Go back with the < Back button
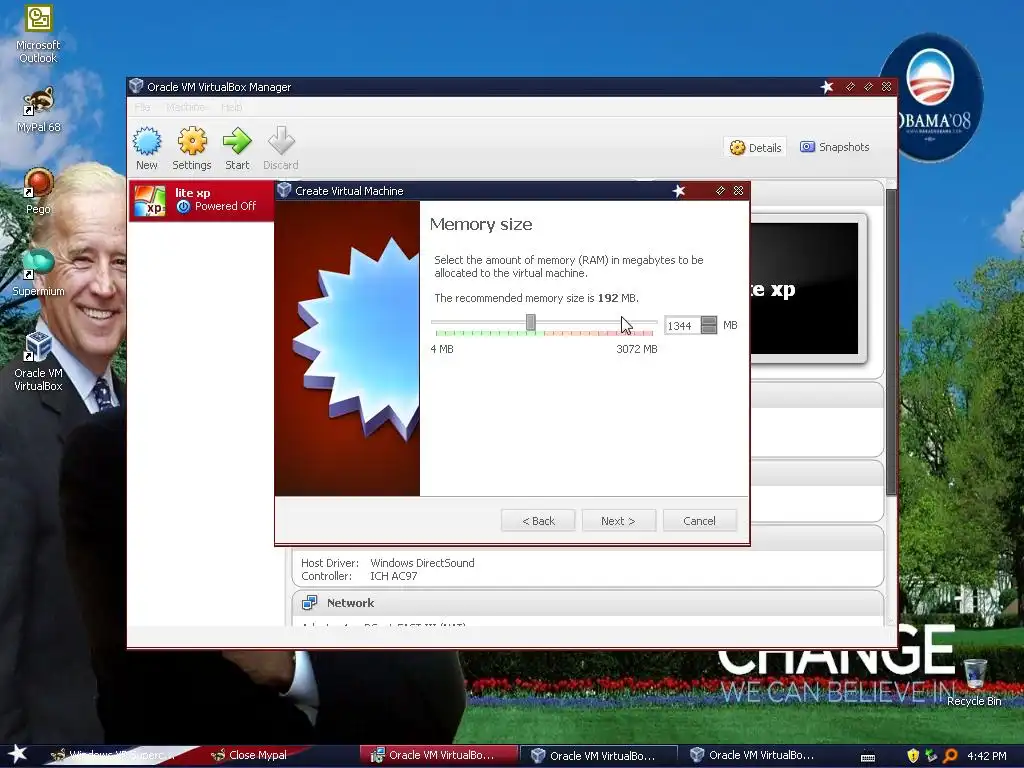This screenshot has height=768, width=1024. click(538, 520)
